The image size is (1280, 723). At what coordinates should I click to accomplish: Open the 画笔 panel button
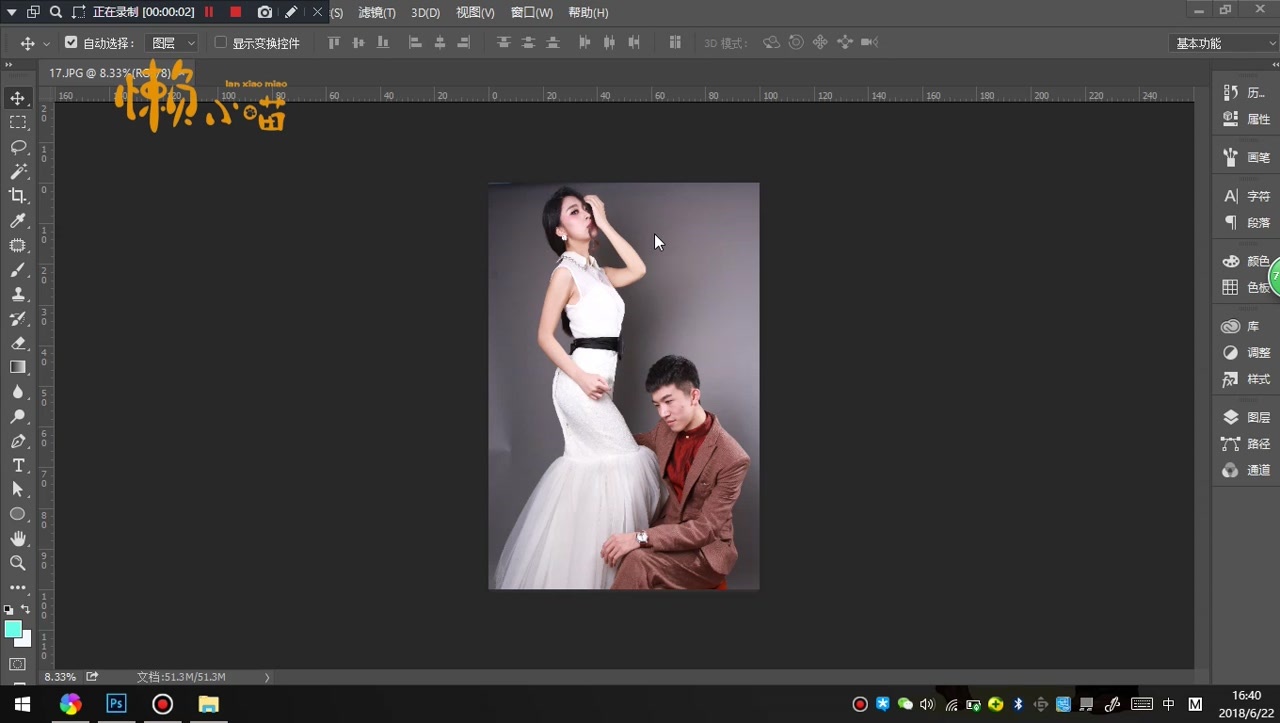click(1246, 157)
